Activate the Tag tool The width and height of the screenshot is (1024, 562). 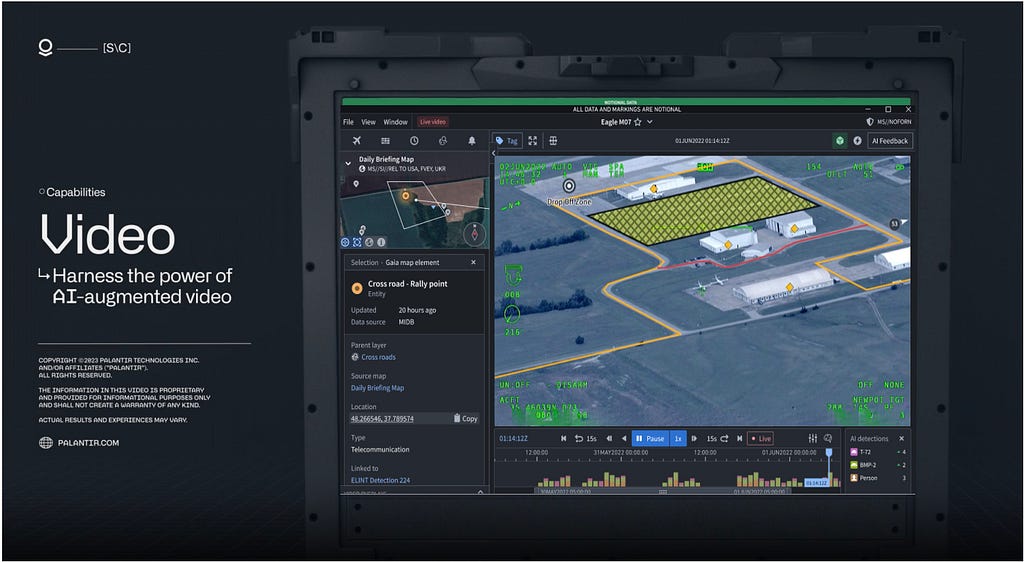[x=507, y=141]
